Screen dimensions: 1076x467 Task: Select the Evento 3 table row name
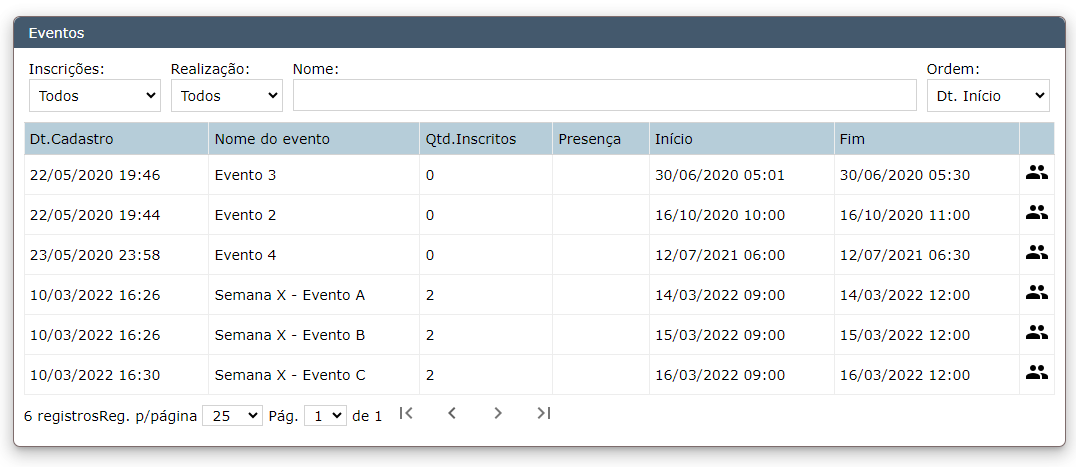click(x=245, y=175)
